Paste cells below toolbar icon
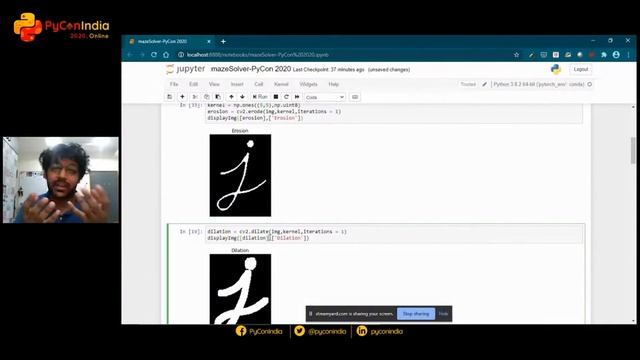This screenshot has height=360, width=640. click(218, 97)
